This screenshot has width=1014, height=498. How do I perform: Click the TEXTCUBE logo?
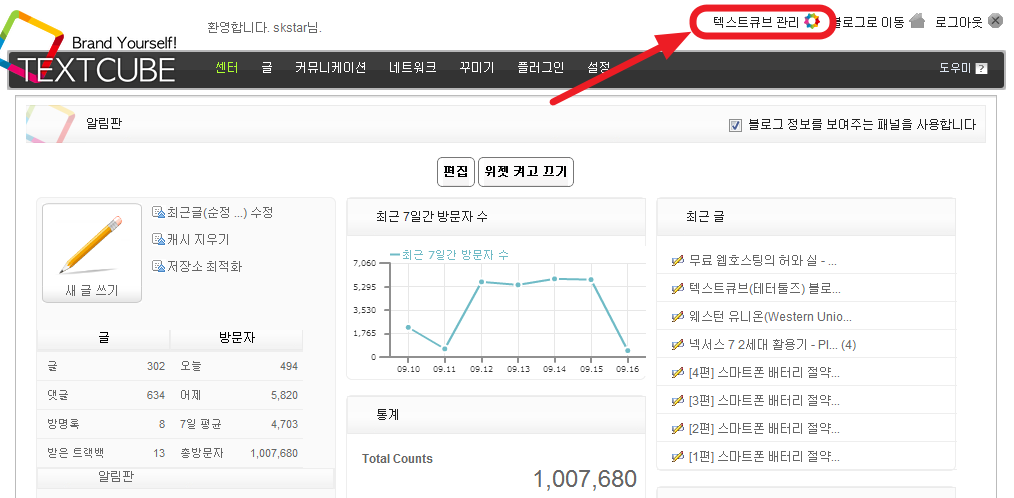tap(96, 70)
